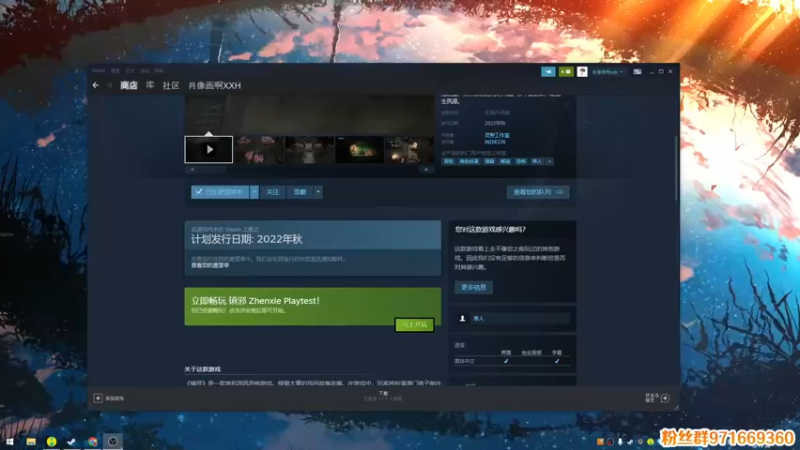The image size is (800, 450).
Task: Click the green 马上开玩 button
Action: [414, 325]
